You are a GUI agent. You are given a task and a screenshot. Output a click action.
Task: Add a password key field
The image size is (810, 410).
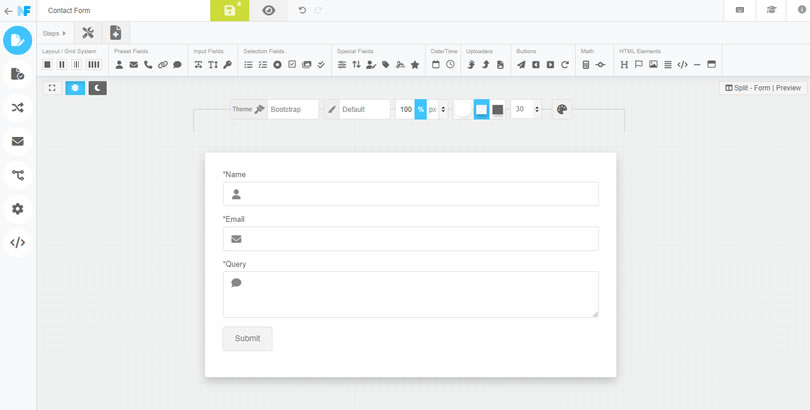pyautogui.click(x=228, y=65)
